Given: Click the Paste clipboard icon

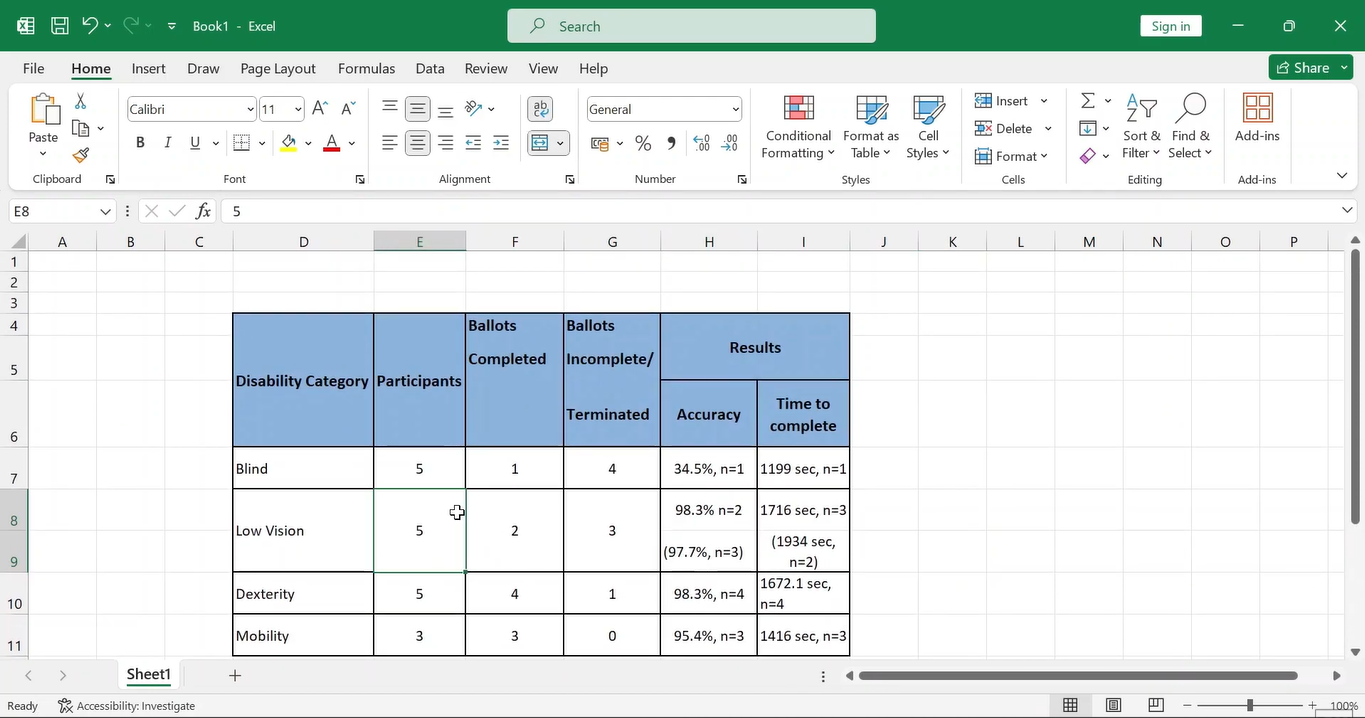Looking at the screenshot, I should tap(43, 110).
